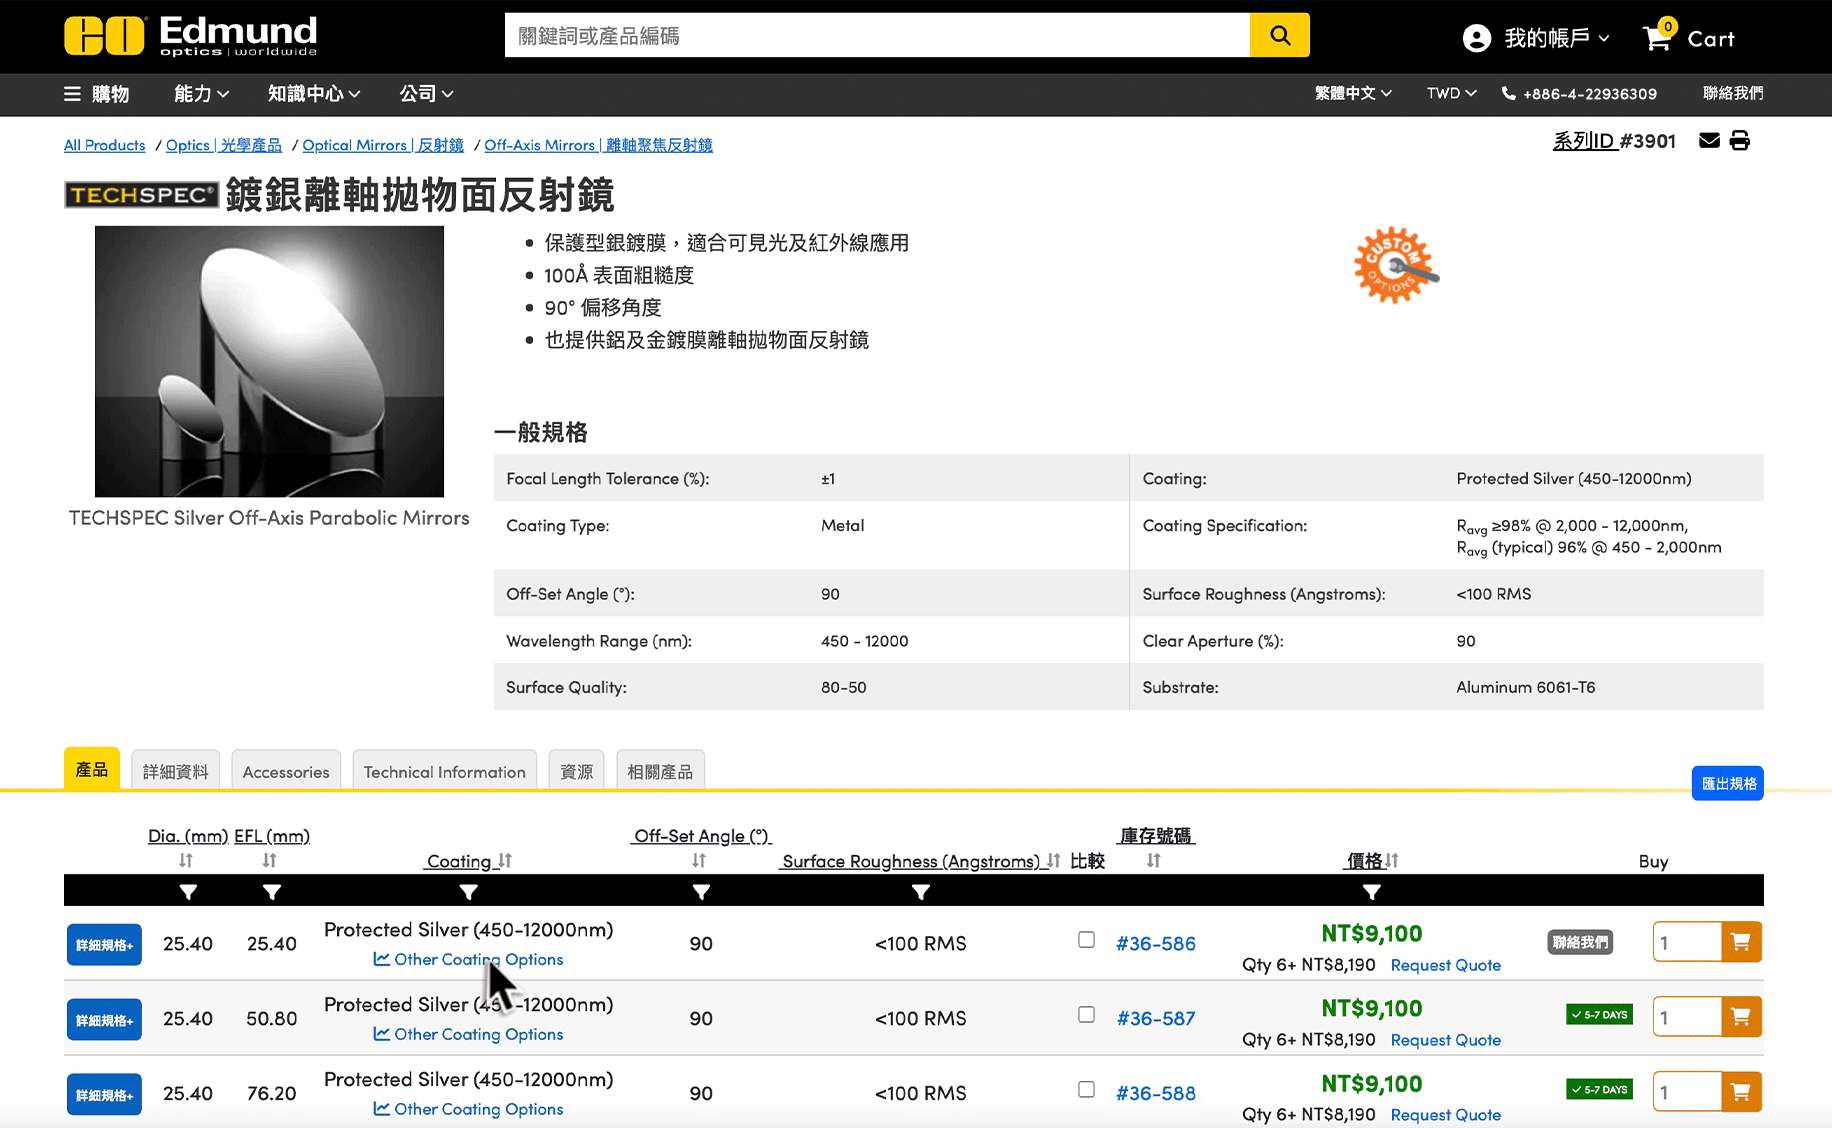Sort by price using the arrows icon

pos(1393,861)
